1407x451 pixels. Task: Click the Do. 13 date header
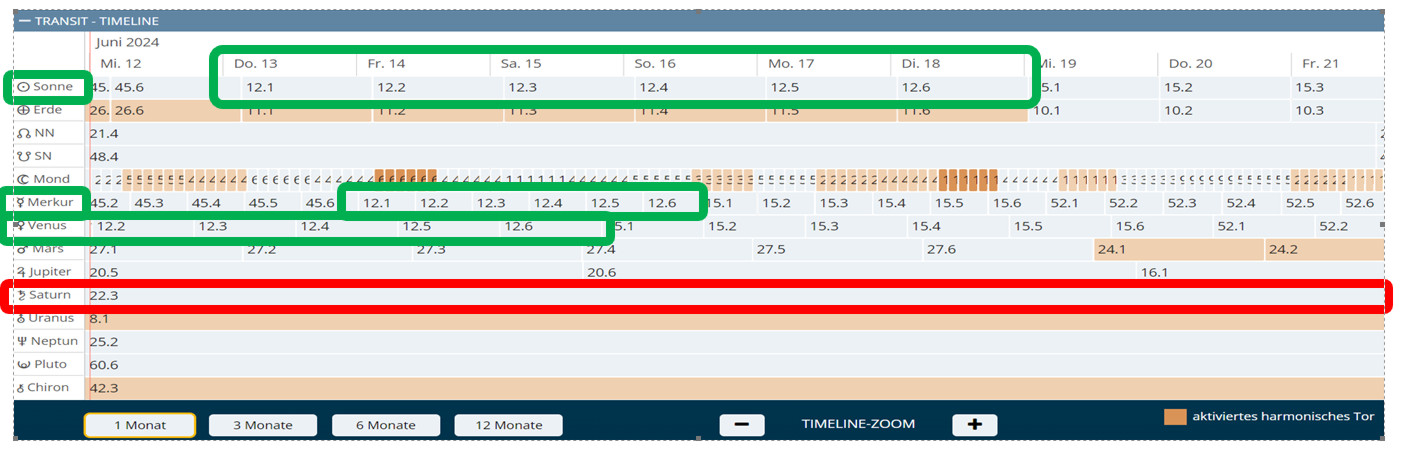tap(255, 64)
